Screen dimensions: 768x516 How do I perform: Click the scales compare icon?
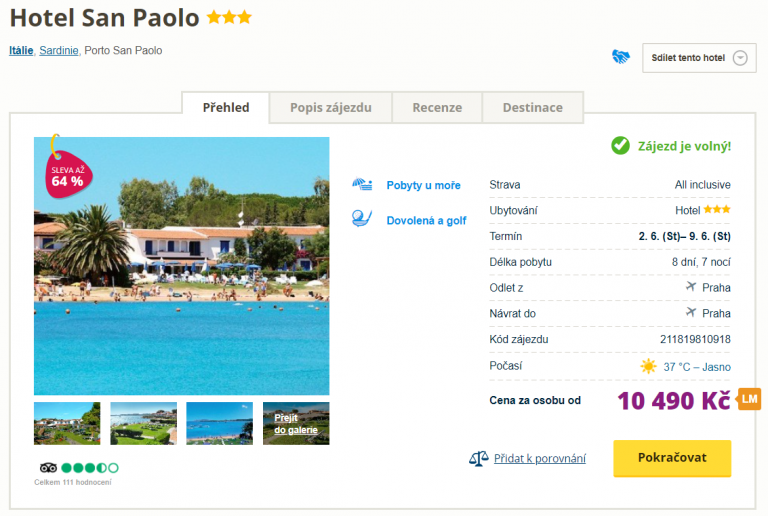pos(478,458)
